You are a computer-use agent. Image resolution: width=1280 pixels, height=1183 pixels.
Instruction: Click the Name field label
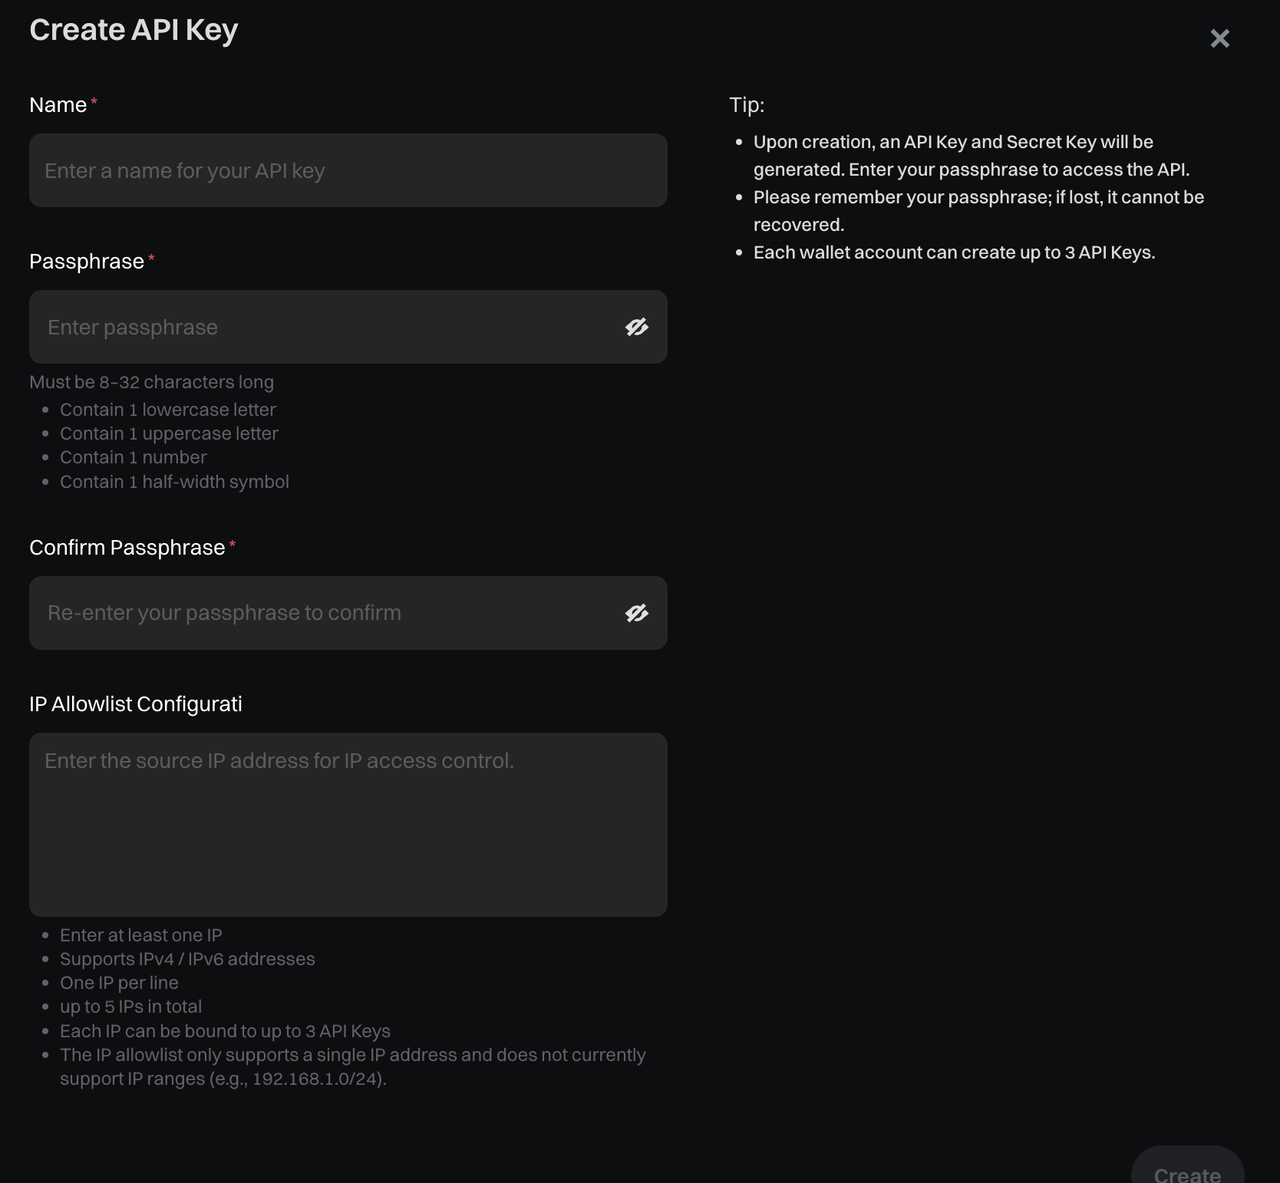tap(58, 105)
